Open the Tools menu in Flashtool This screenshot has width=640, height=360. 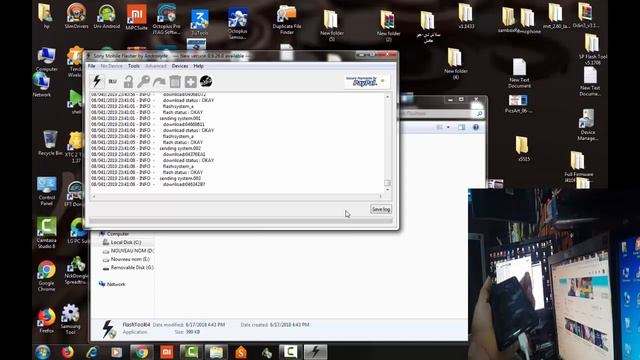coord(133,66)
